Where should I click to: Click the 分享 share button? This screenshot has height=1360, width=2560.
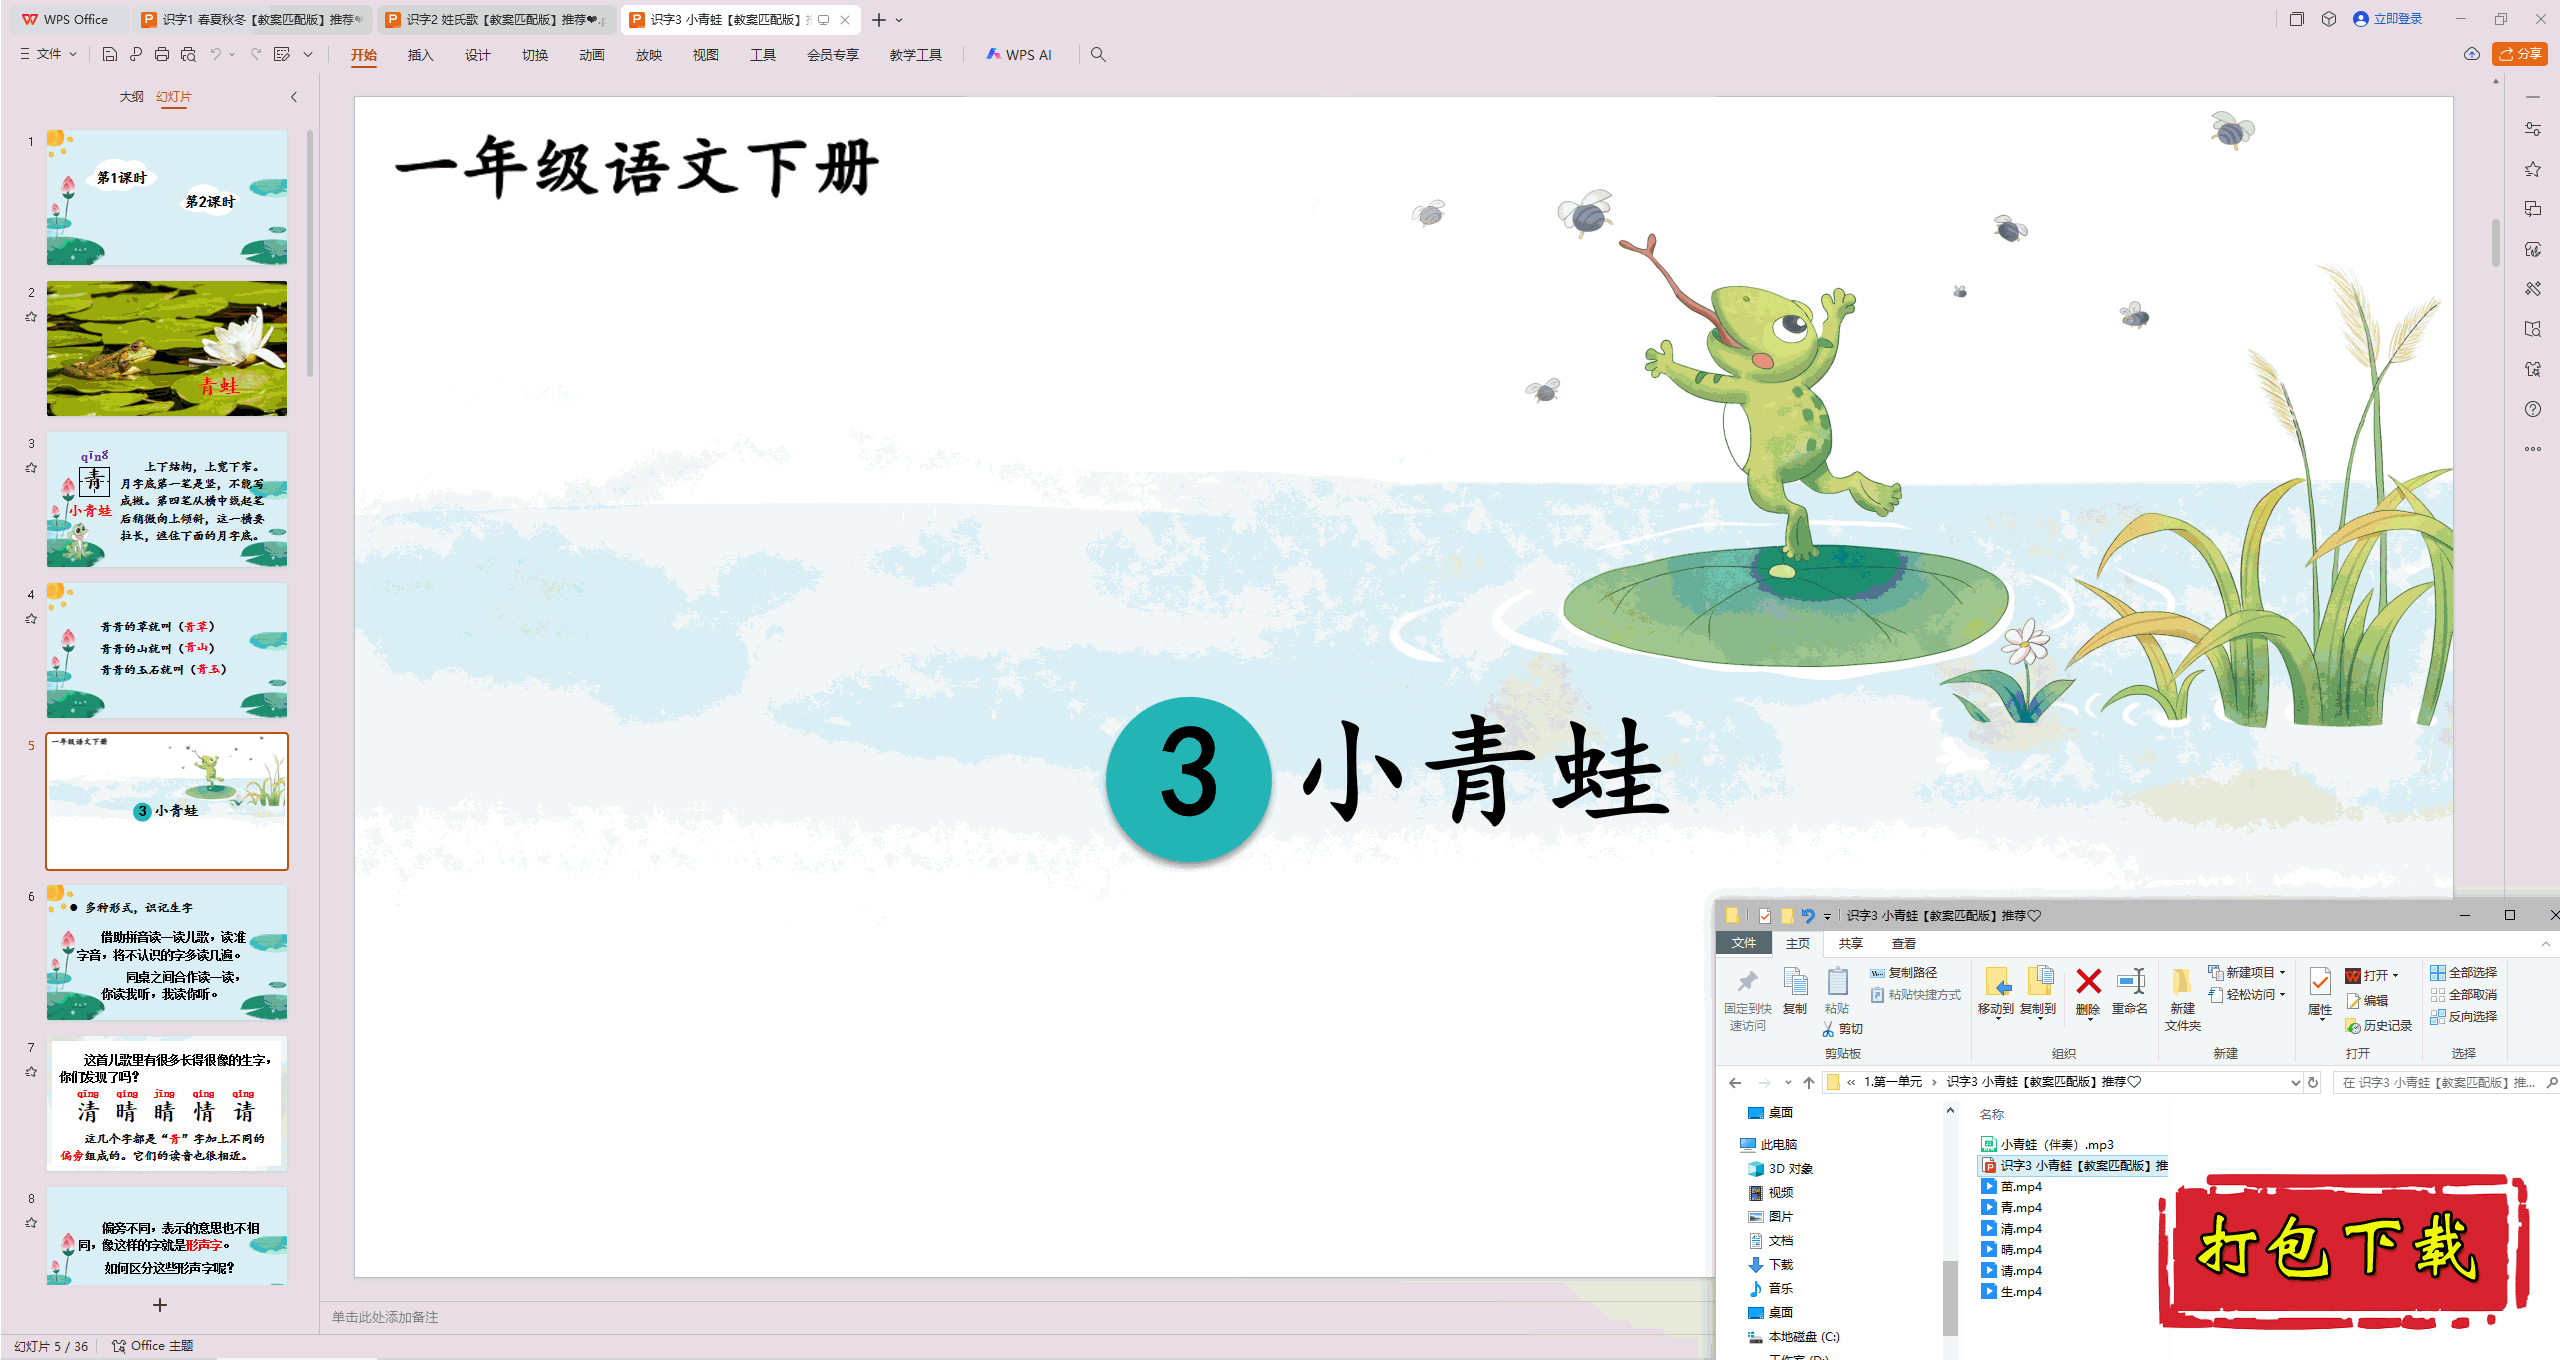click(2520, 54)
